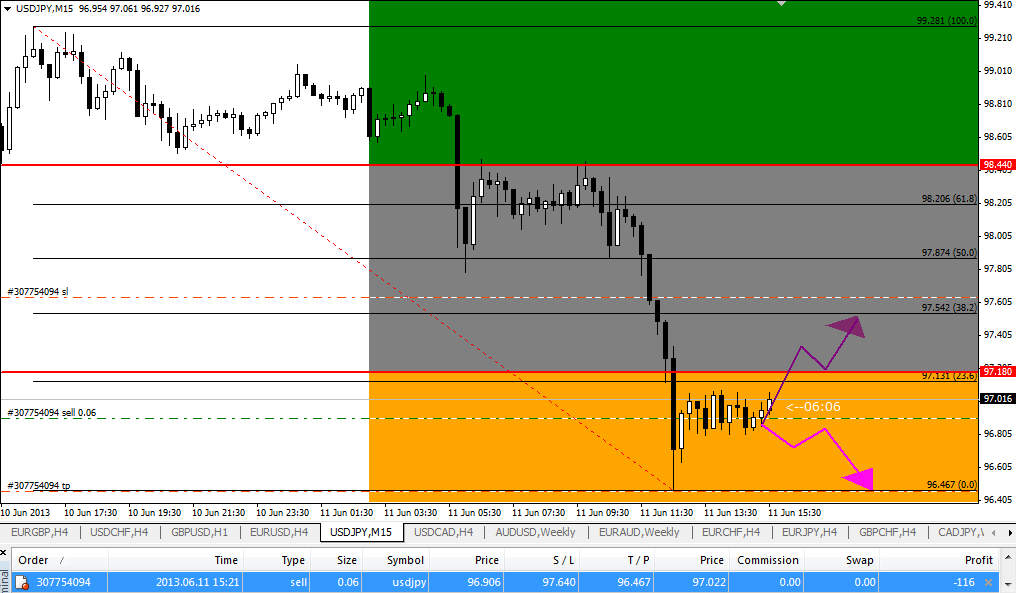Click the red 98.440 price tag

tap(997, 164)
